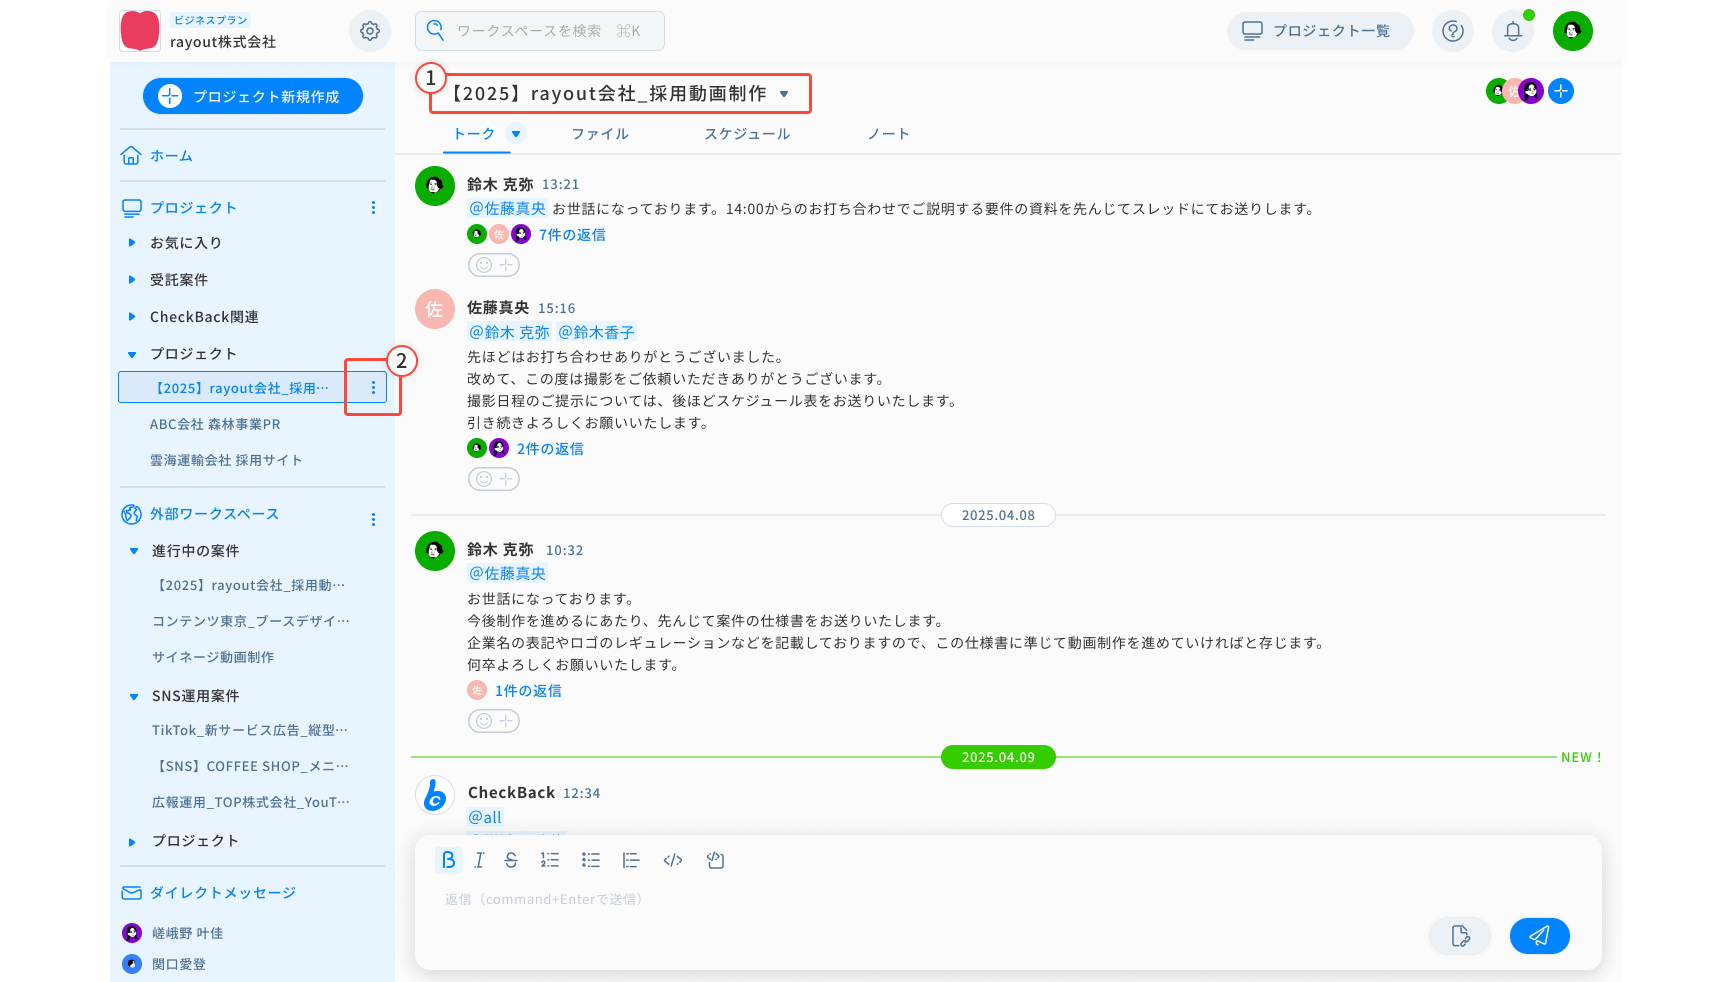
Task: Open 【SNS】COFFEE SHOP_メニ… project
Action: tap(251, 766)
